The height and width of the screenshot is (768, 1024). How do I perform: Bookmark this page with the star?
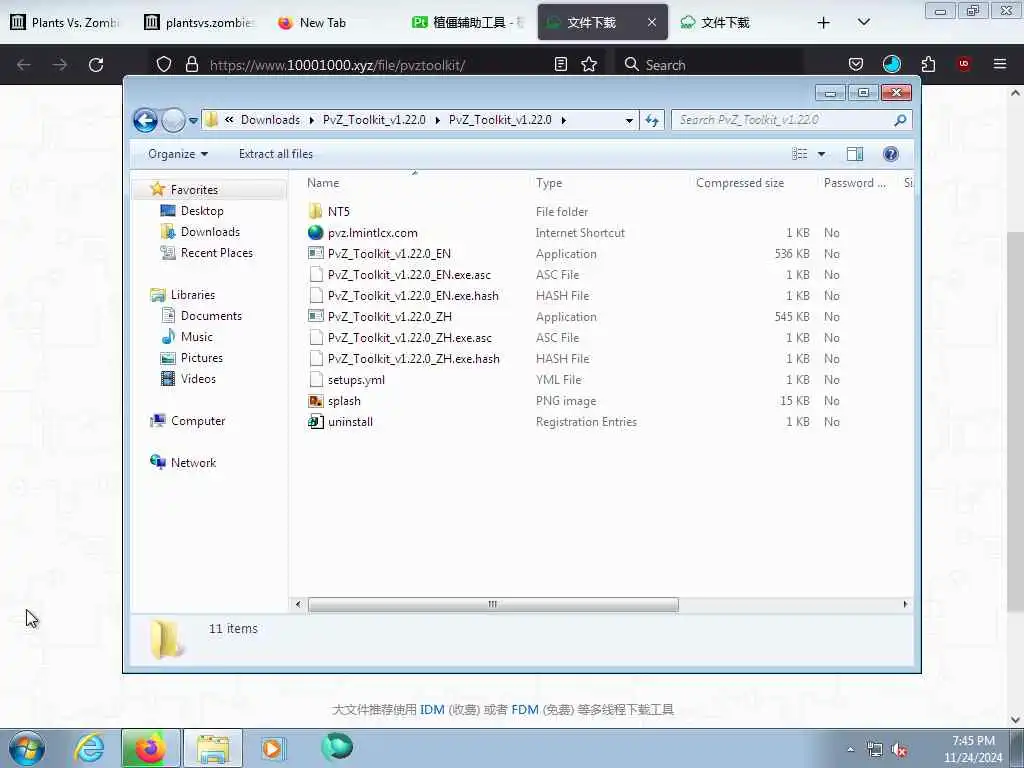click(589, 64)
